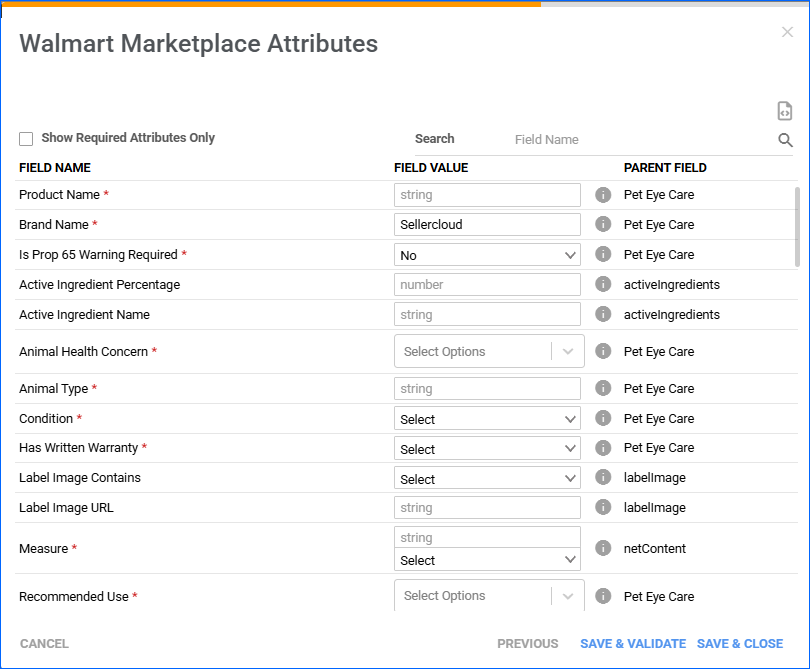
Task: Click the search magnifier icon
Action: (785, 140)
